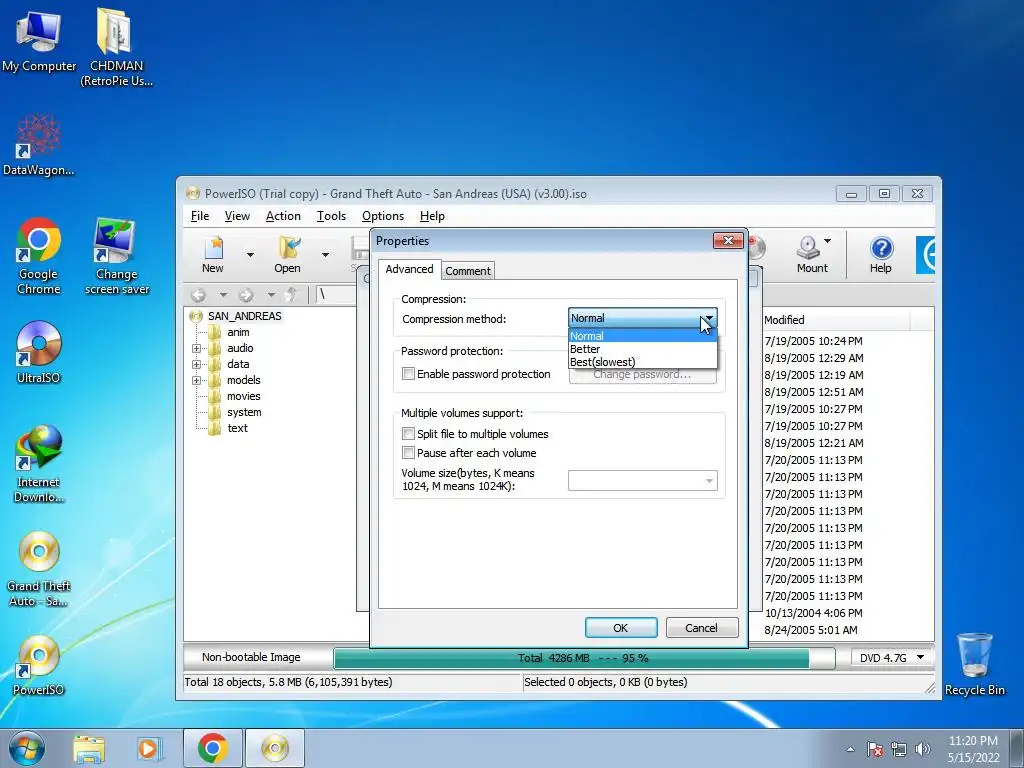
Task: Open Grand Theft Auto ISO desktop icon
Action: click(x=39, y=568)
